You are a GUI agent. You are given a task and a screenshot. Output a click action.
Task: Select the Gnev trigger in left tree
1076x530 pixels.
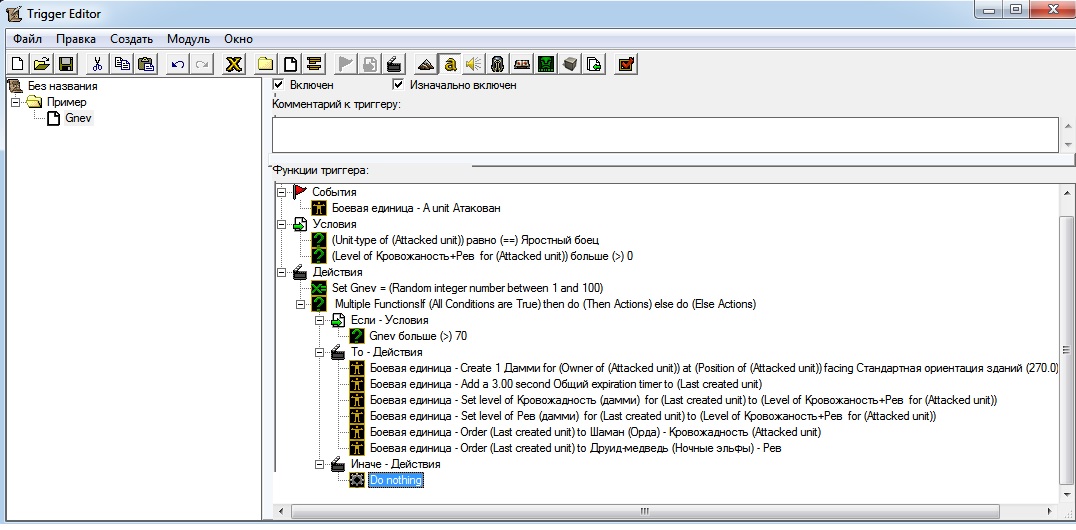click(x=78, y=118)
